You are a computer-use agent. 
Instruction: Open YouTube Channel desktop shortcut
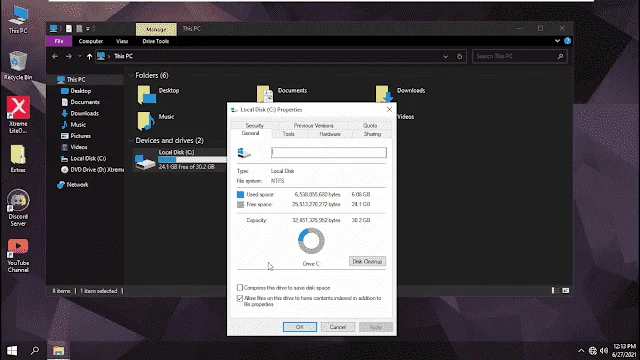pos(18,256)
